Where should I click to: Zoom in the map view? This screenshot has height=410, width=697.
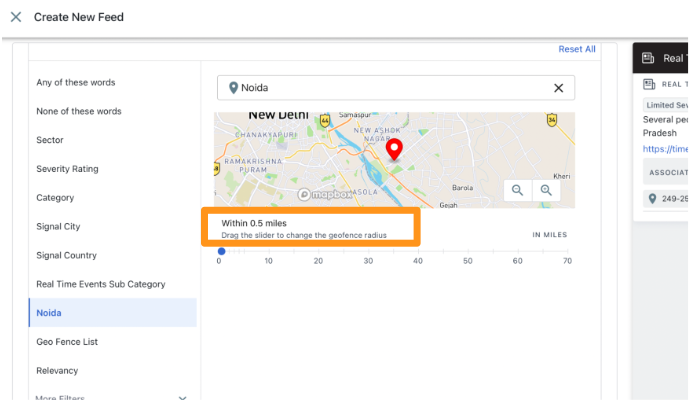click(546, 190)
